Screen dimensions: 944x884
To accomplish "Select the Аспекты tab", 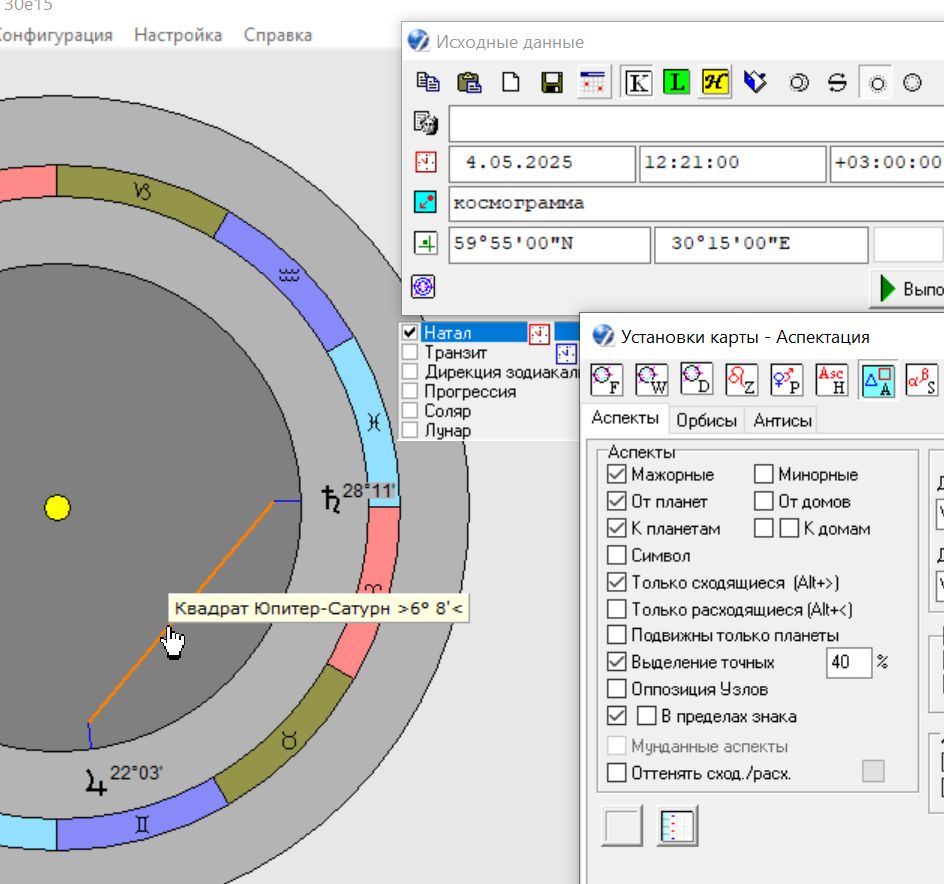I will click(x=625, y=418).
